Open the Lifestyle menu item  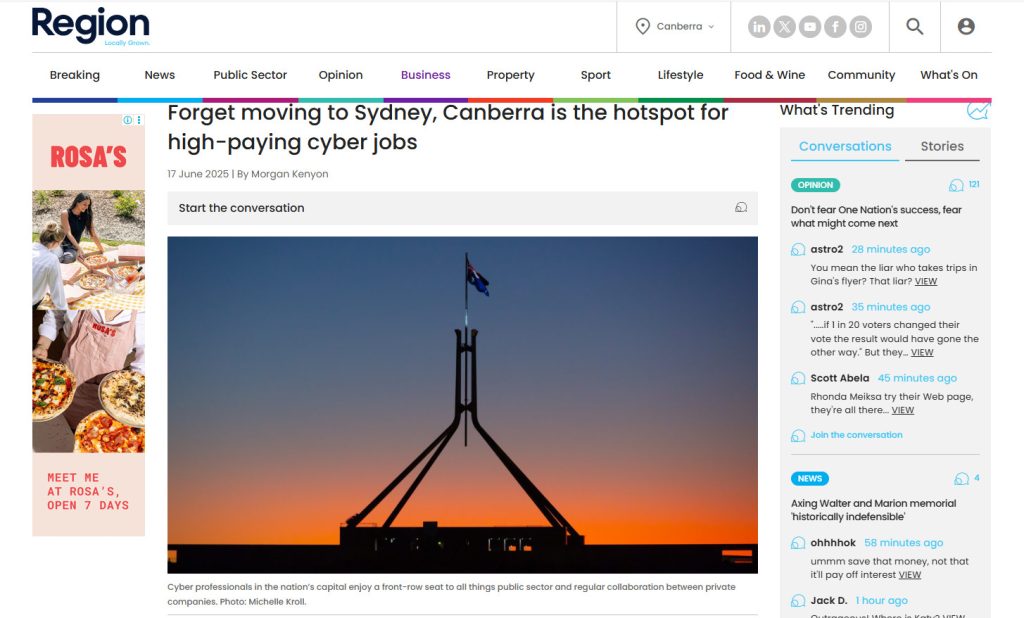click(680, 75)
